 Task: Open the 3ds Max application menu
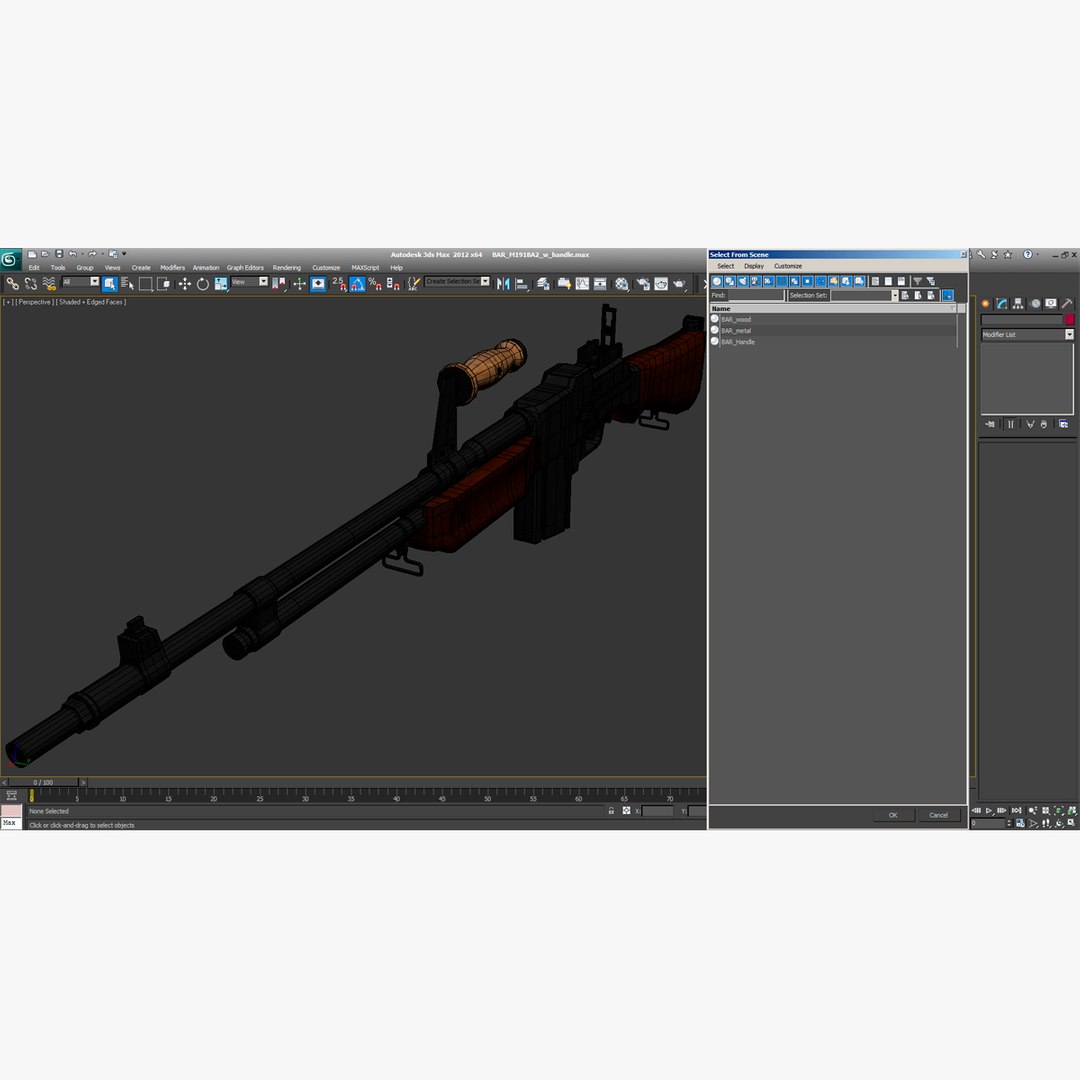coord(10,259)
